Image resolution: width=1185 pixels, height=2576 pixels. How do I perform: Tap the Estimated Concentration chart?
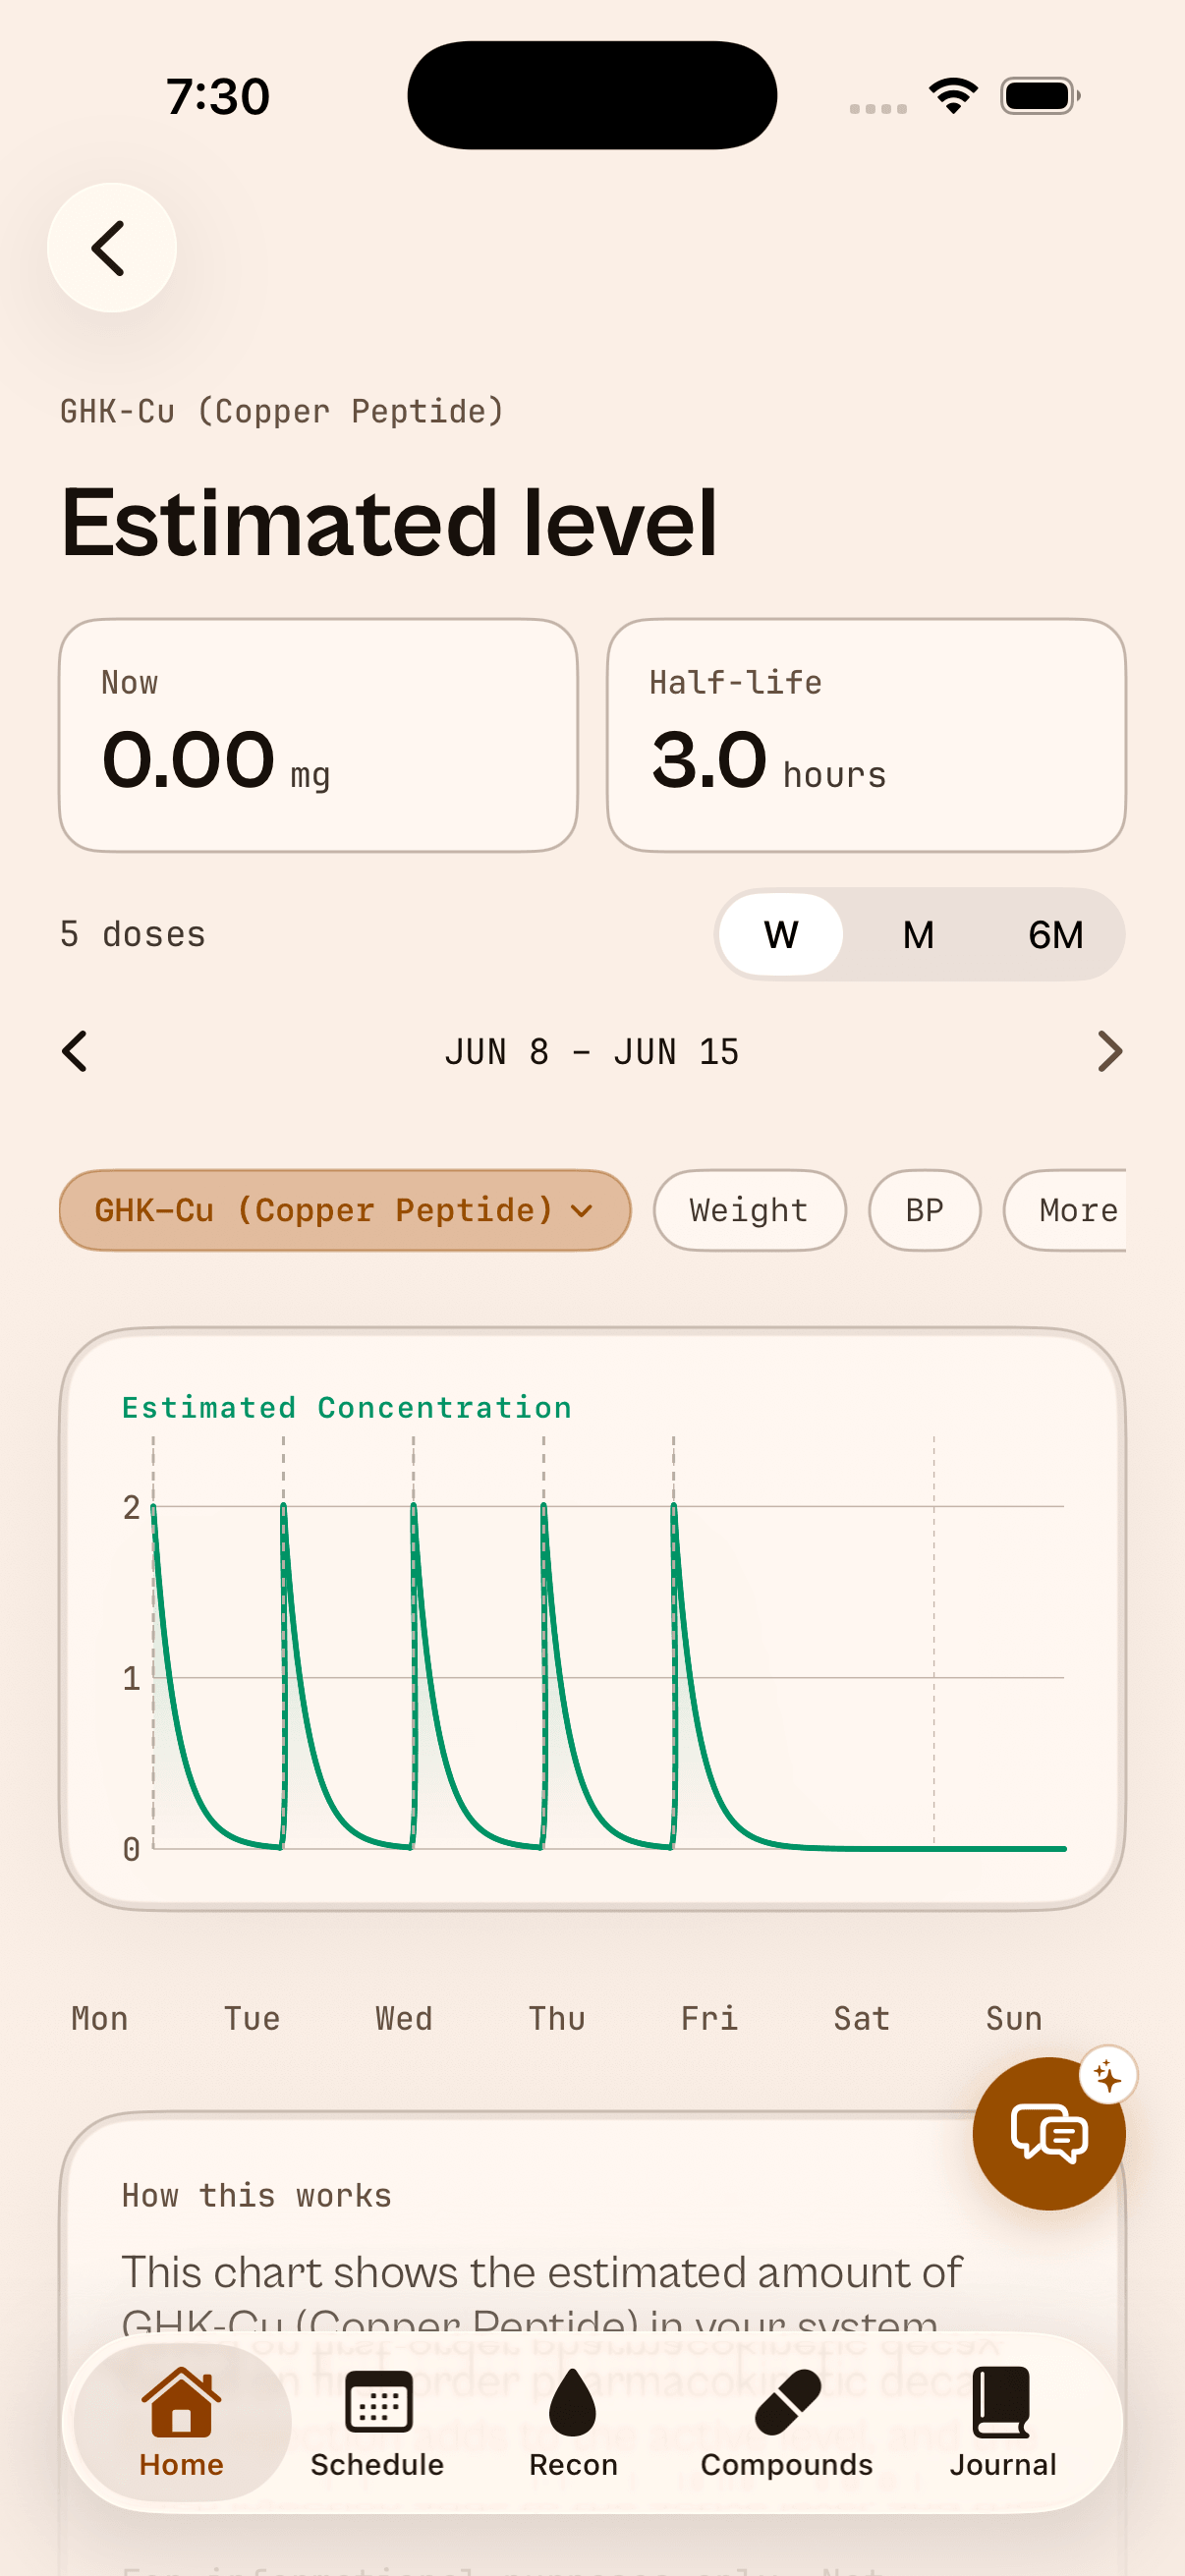pos(593,1620)
